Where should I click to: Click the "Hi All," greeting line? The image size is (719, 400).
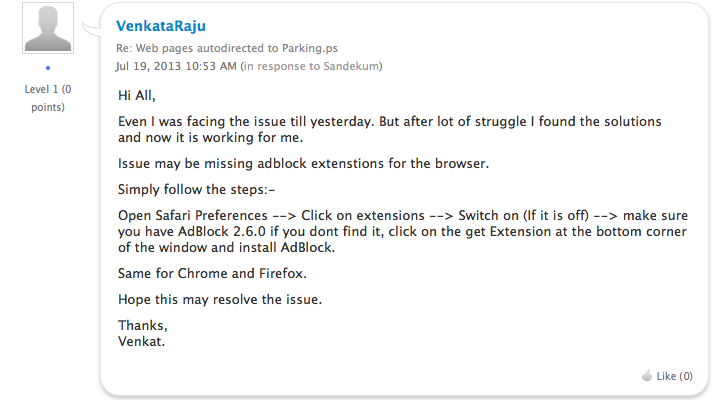point(139,96)
